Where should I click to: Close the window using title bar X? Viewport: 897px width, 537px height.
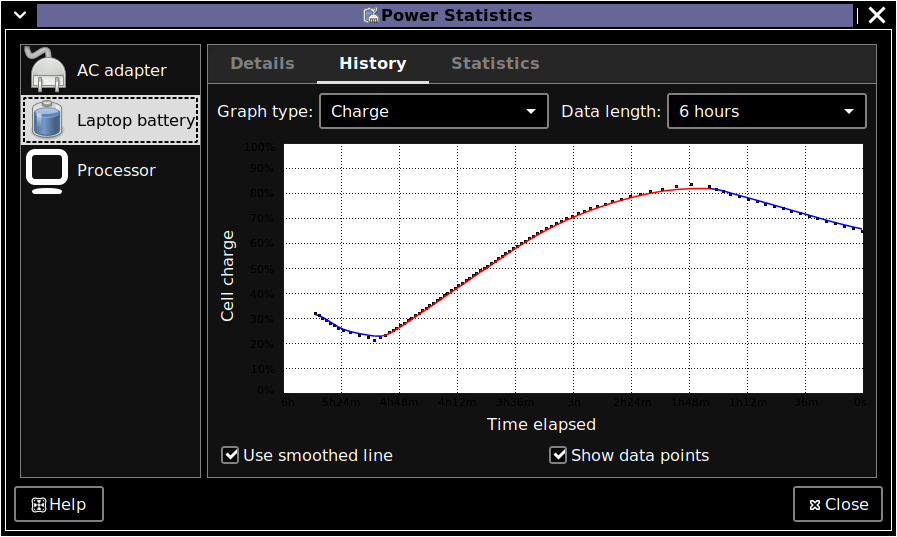point(876,15)
